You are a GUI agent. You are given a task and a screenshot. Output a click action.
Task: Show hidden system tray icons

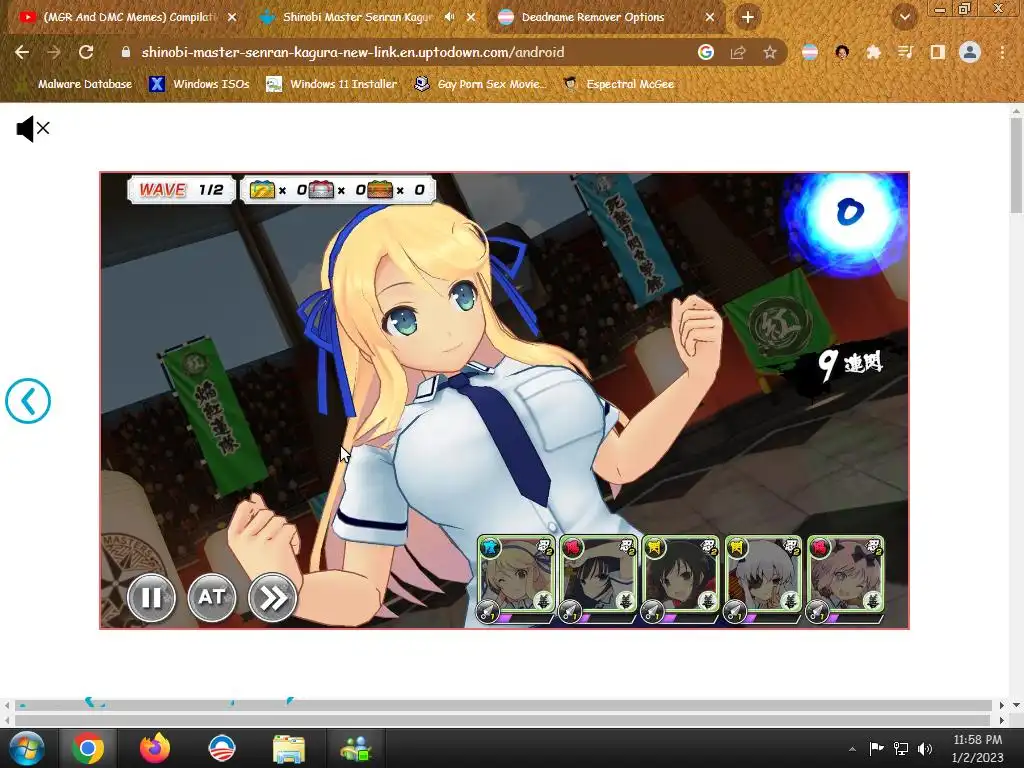852,749
